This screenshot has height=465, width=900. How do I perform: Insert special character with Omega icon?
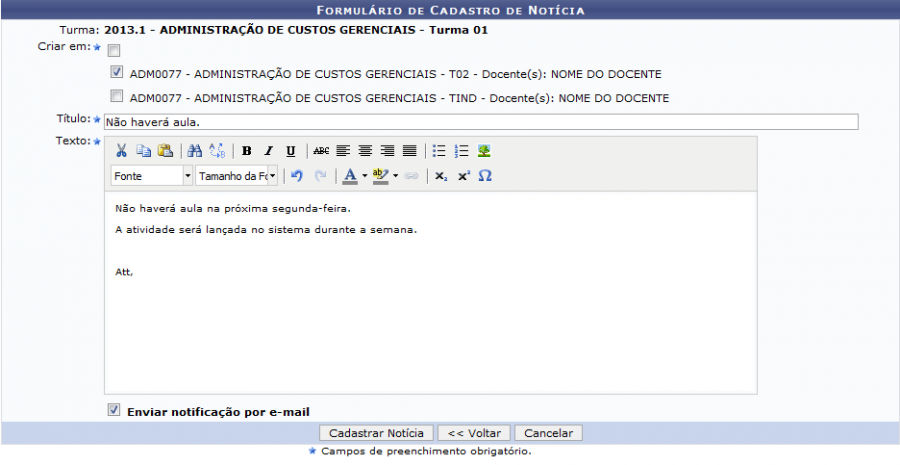485,176
